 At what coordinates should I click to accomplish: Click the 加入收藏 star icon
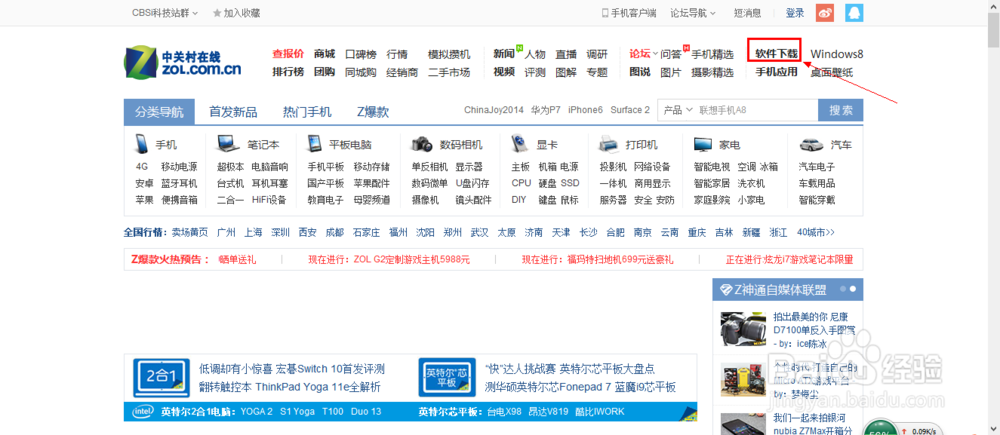pos(217,13)
